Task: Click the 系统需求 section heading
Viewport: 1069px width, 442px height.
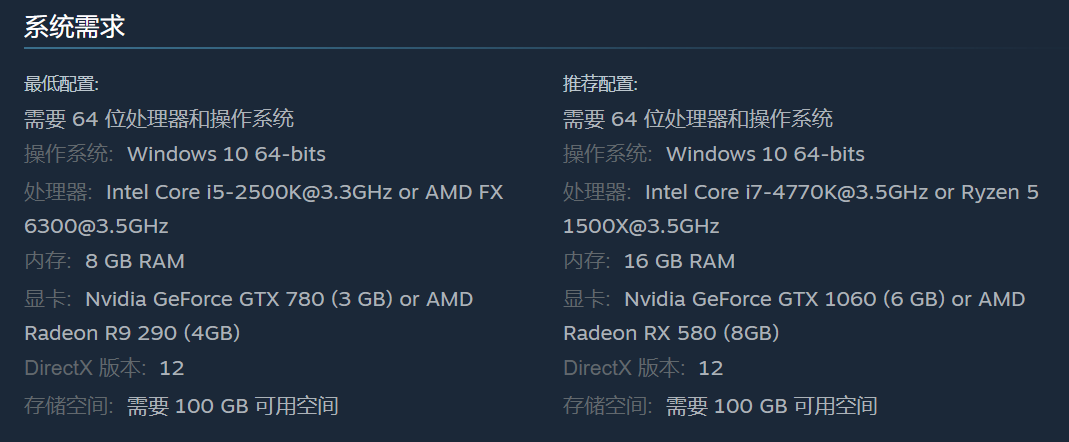Action: point(74,27)
